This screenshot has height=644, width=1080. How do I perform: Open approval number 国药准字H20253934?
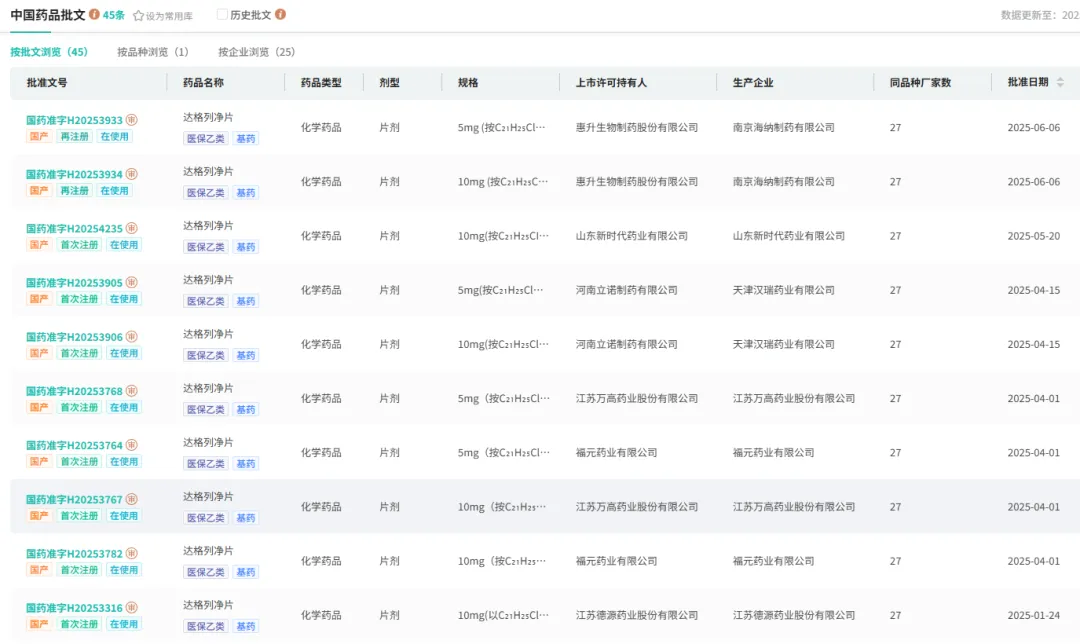[x=74, y=174]
